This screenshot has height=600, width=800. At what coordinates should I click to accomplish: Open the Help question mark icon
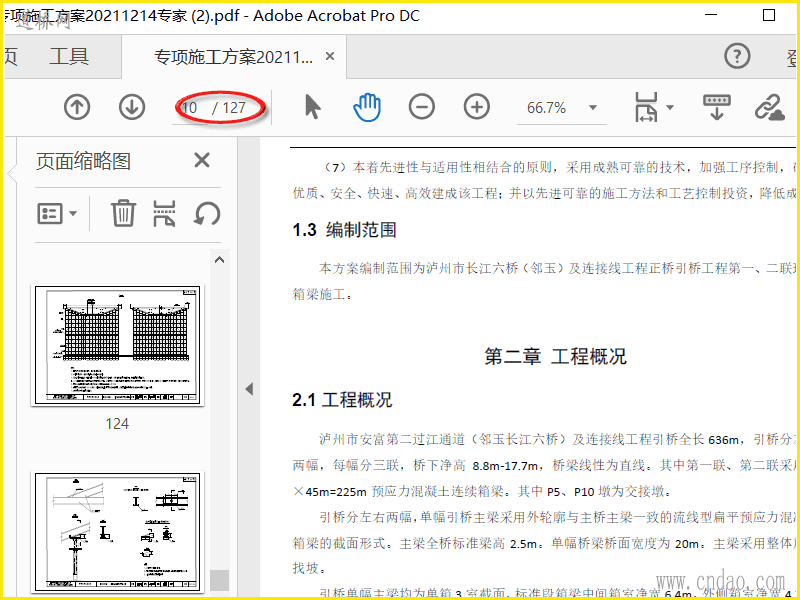(x=737, y=56)
